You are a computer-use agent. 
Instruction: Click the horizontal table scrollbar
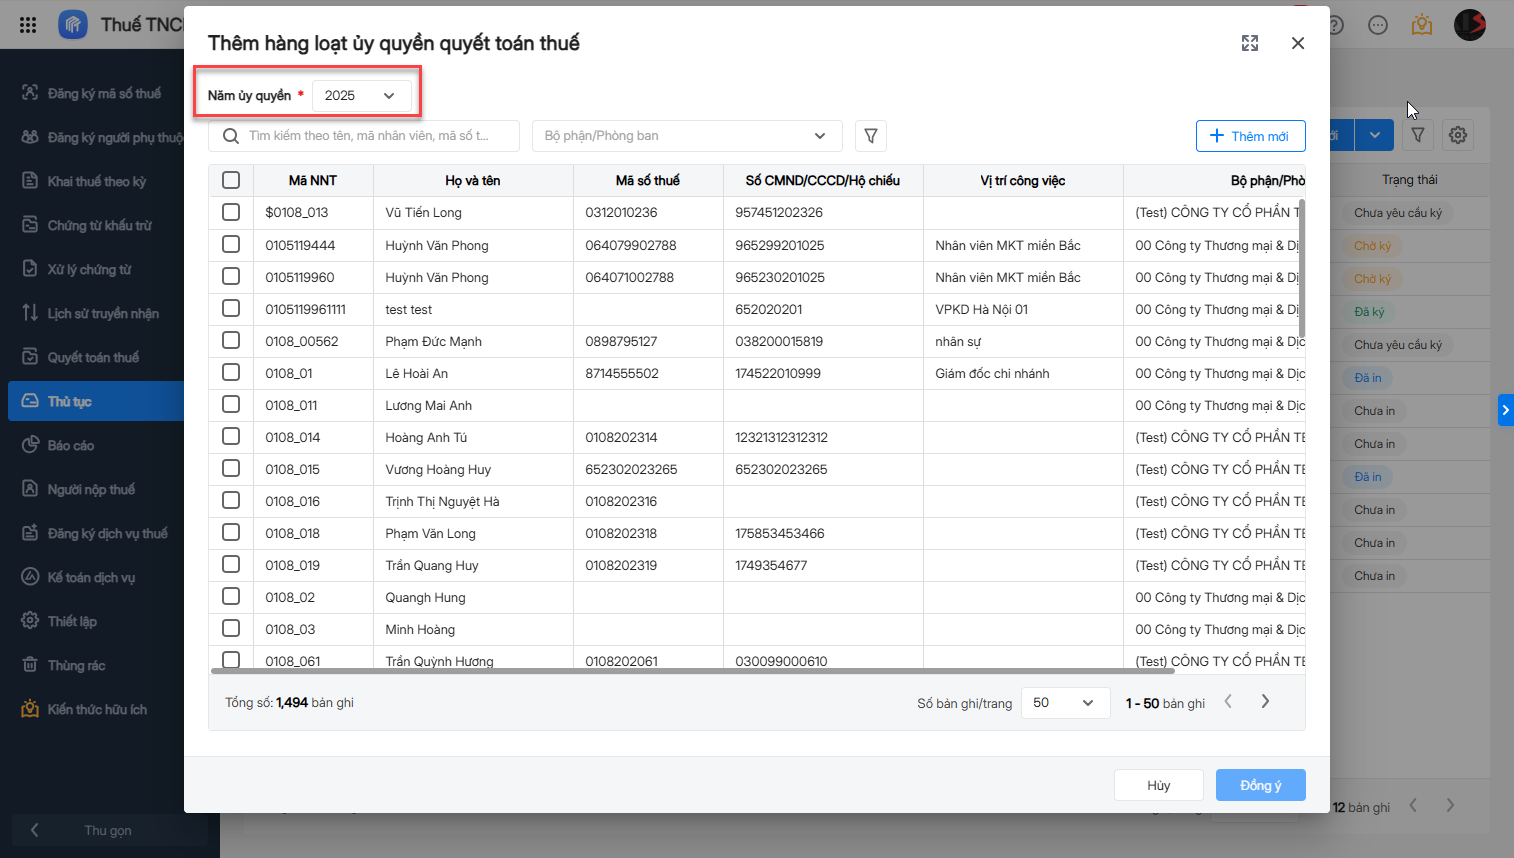coord(692,671)
